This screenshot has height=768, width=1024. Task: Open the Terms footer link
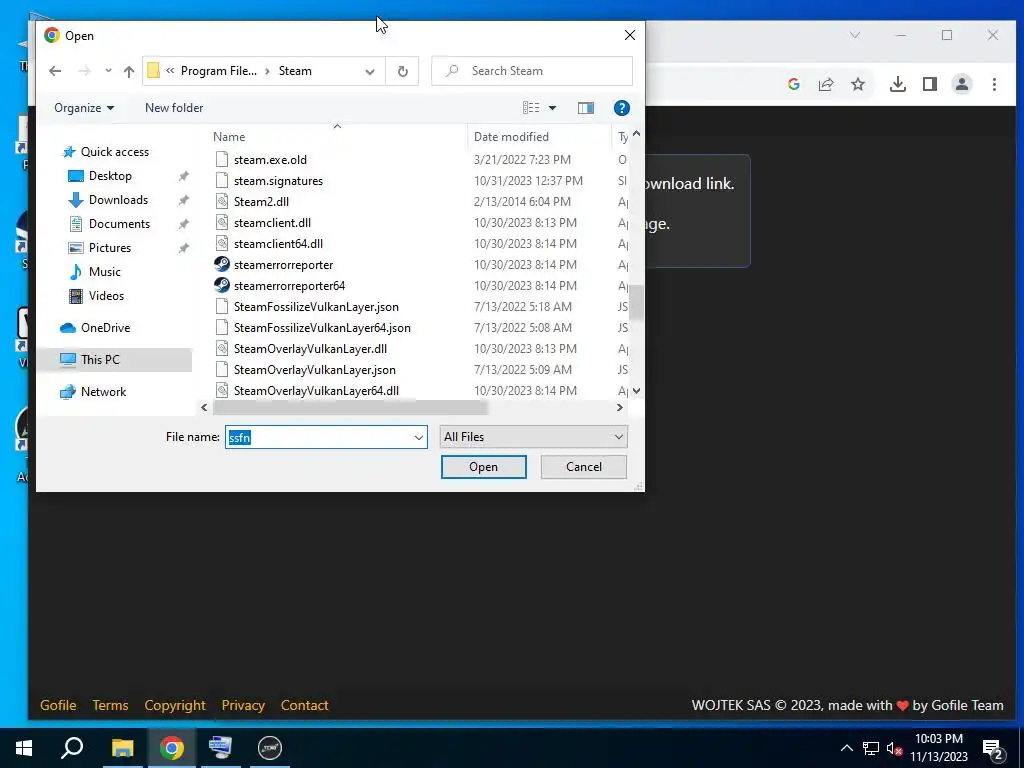[110, 705]
